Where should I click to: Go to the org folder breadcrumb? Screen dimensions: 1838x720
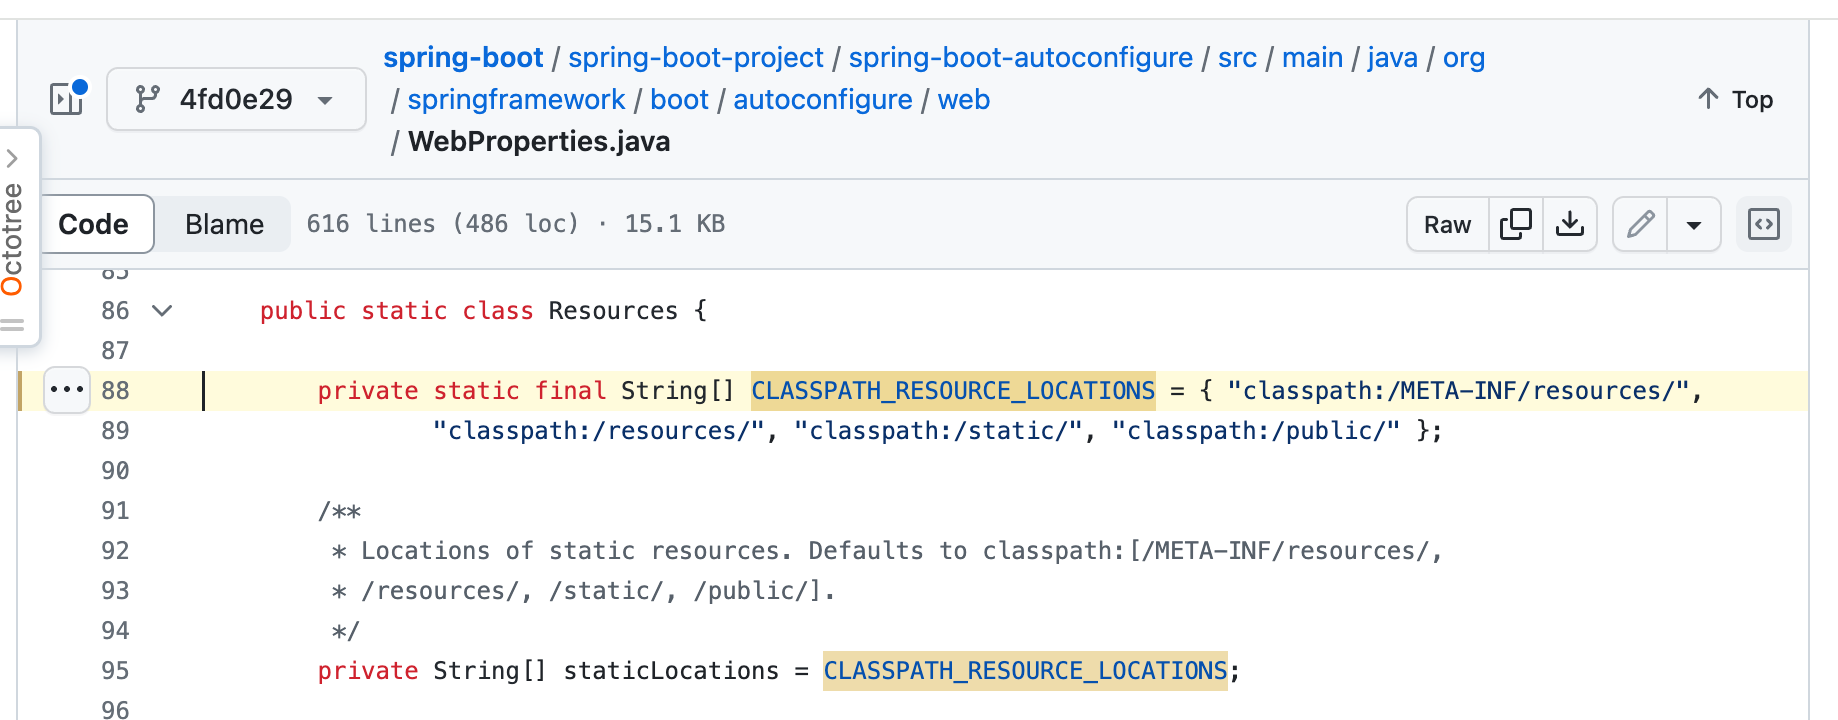coord(1463,57)
